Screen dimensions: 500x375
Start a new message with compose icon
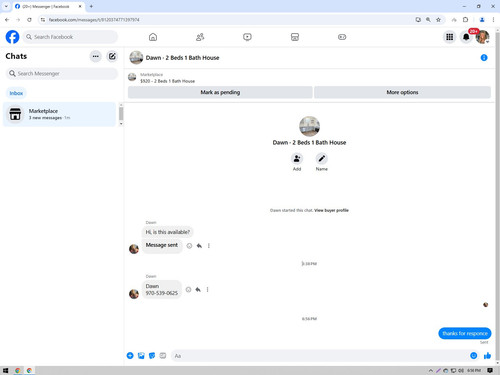112,56
